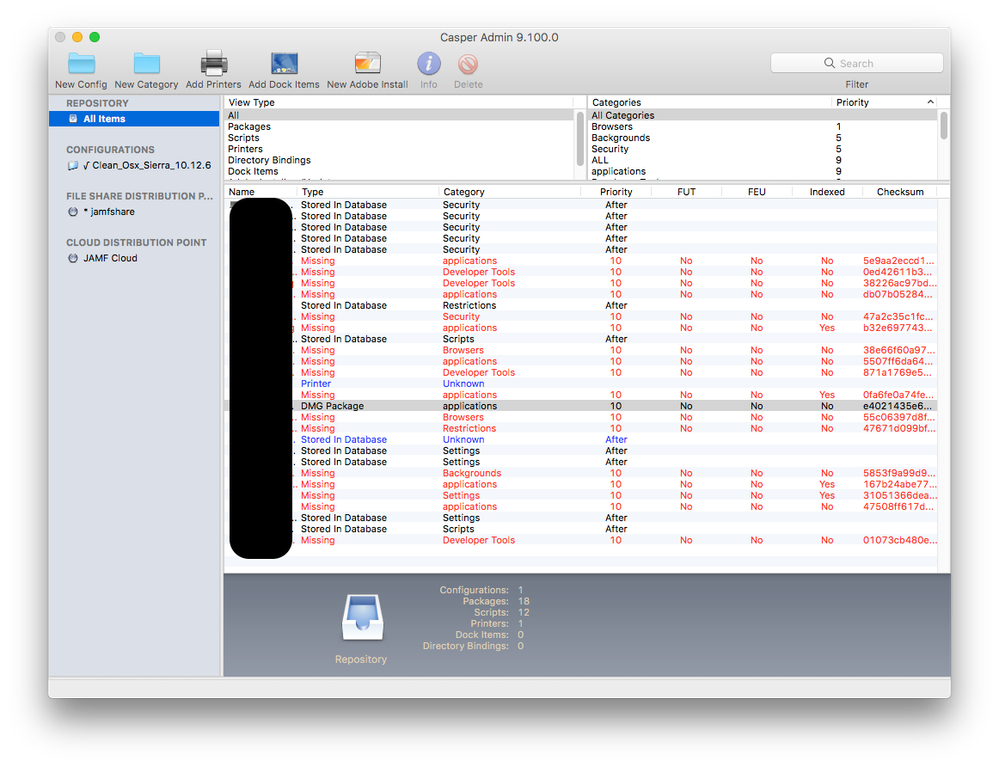Sort items by the Category column header
The width and height of the screenshot is (999, 767).
[x=510, y=192]
